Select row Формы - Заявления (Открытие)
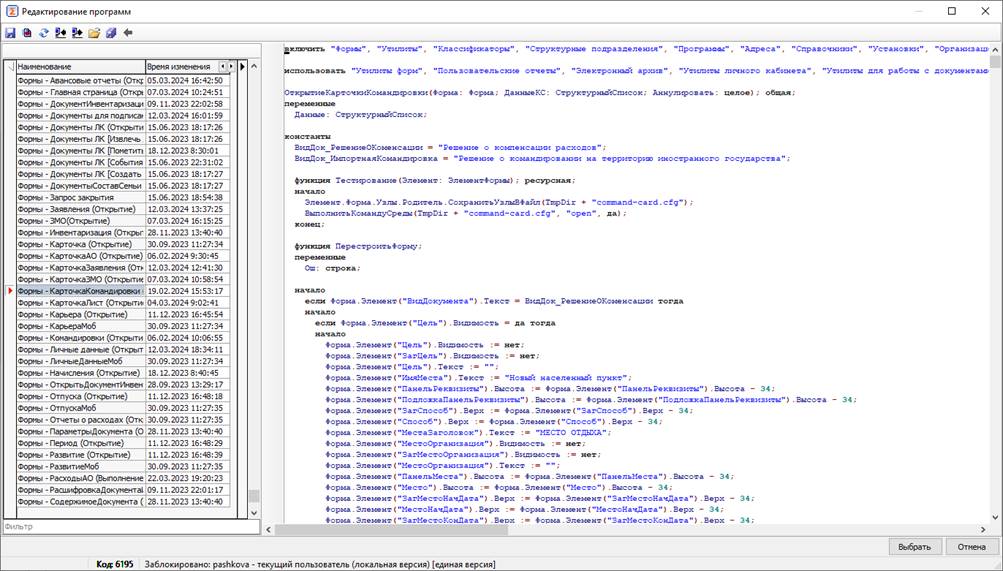1003x571 pixels. point(123,209)
